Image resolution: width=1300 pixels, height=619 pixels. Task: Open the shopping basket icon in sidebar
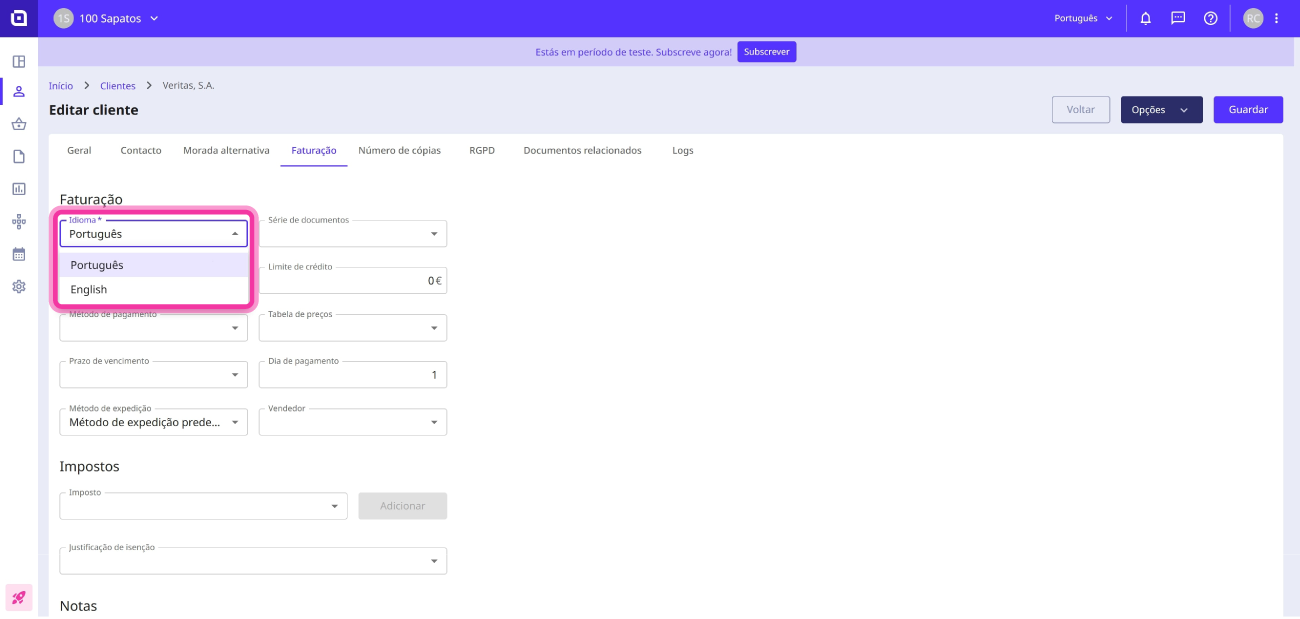(19, 124)
